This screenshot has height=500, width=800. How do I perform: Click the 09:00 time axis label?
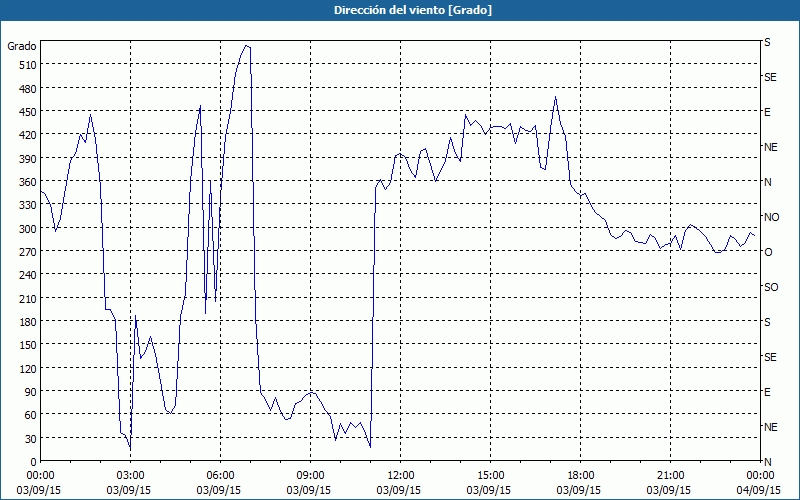pyautogui.click(x=310, y=475)
